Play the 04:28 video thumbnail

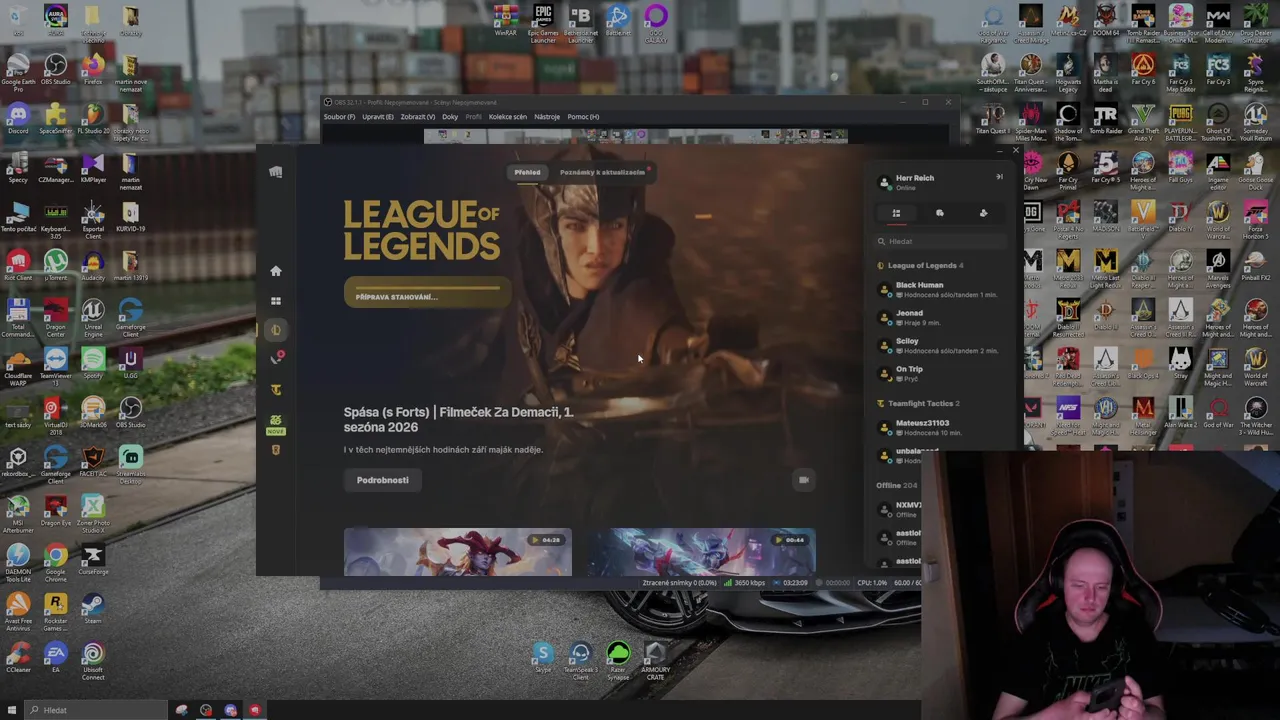(x=458, y=552)
